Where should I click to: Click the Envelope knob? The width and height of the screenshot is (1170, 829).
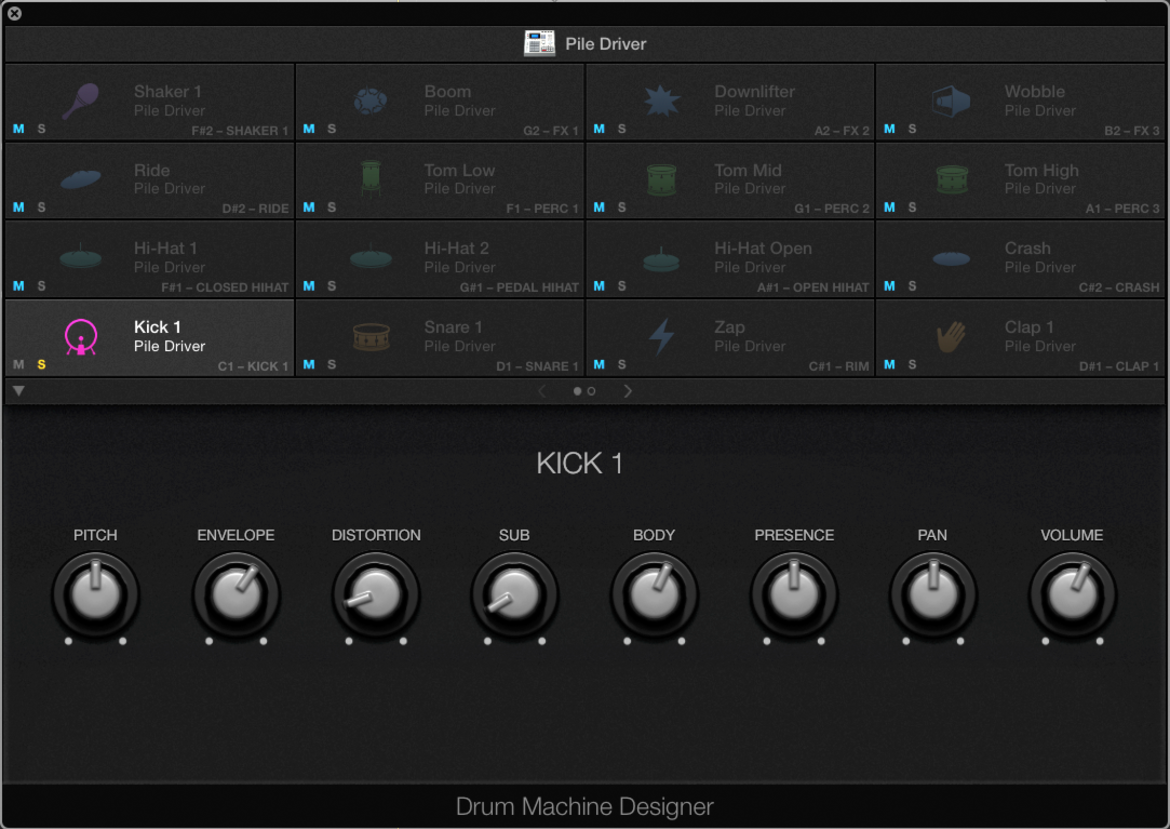(236, 595)
